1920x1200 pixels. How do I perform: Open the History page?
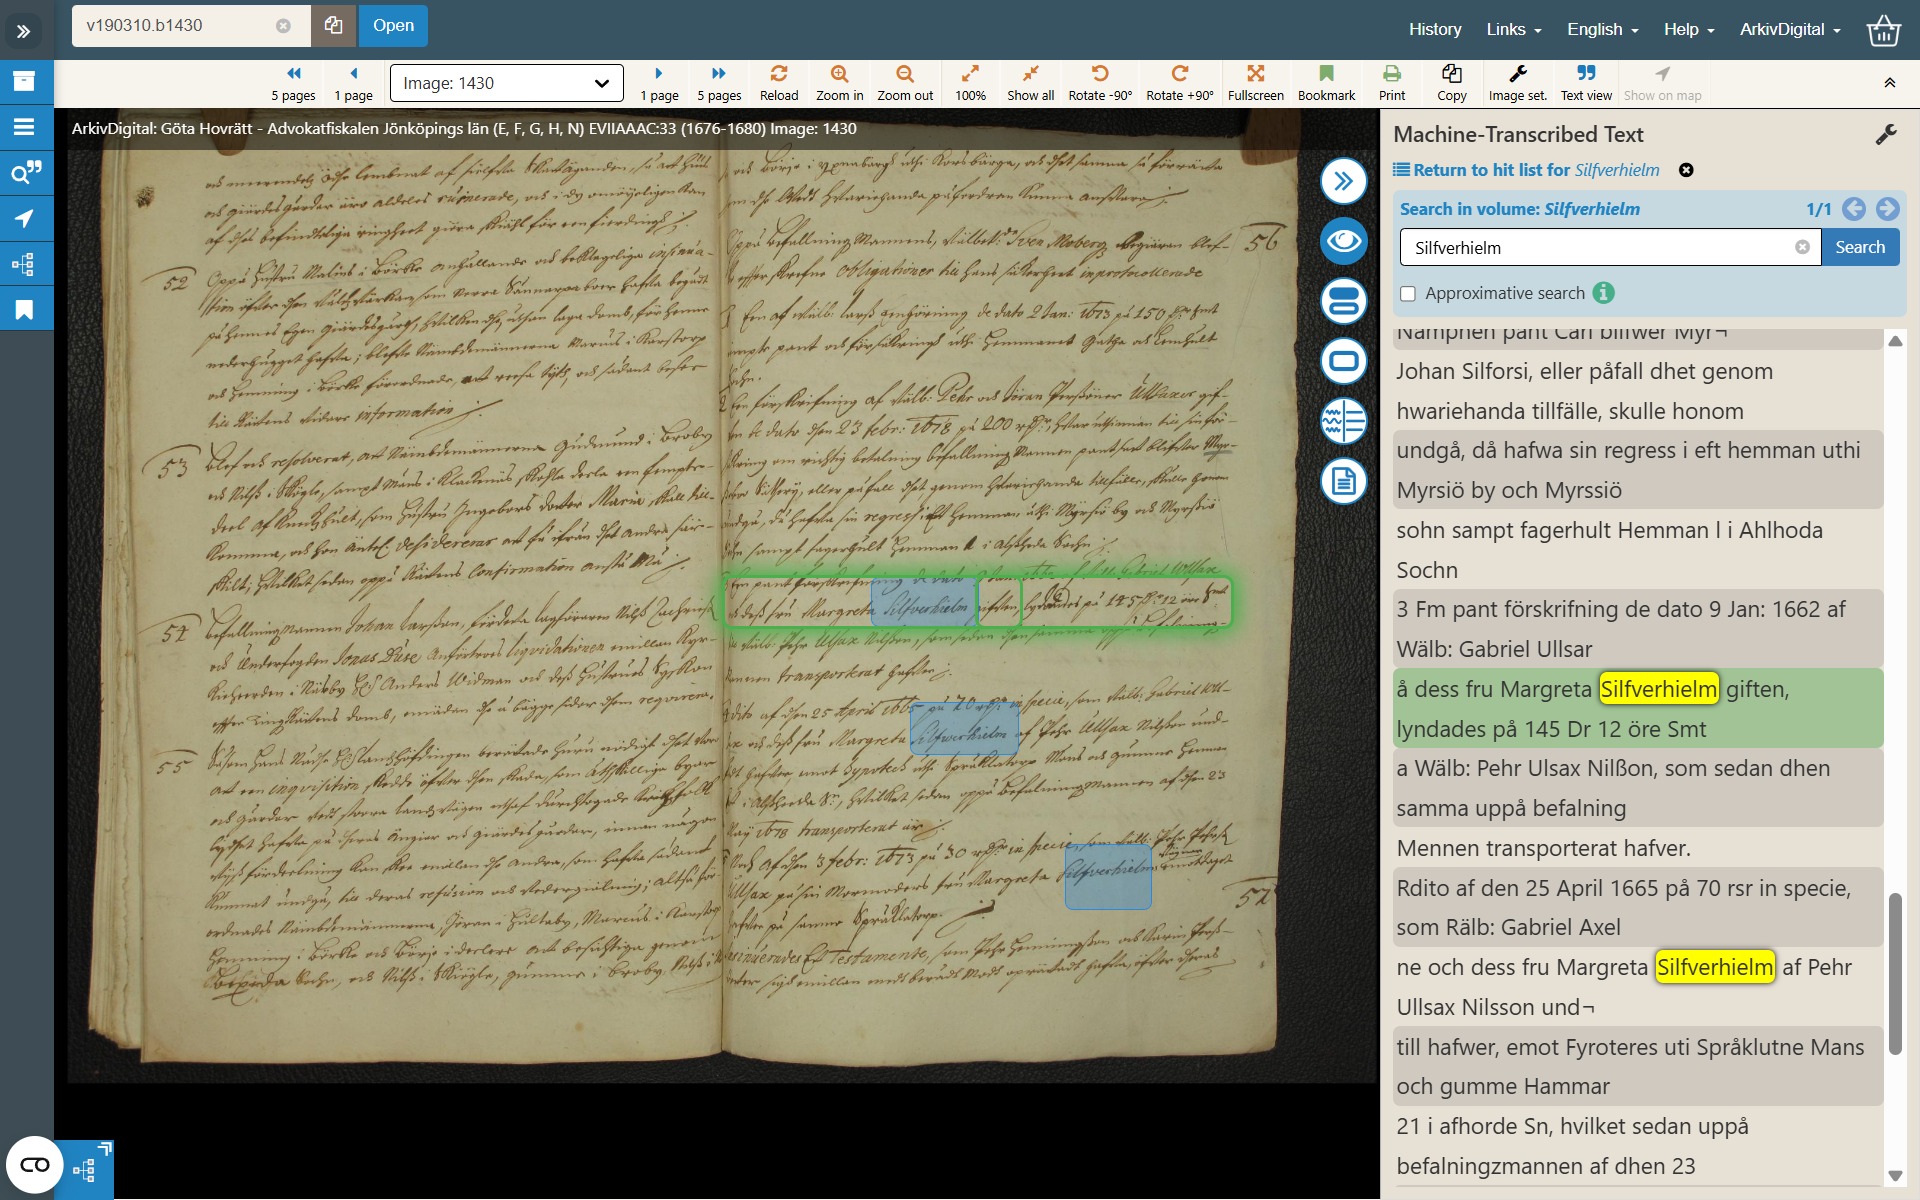1435,29
